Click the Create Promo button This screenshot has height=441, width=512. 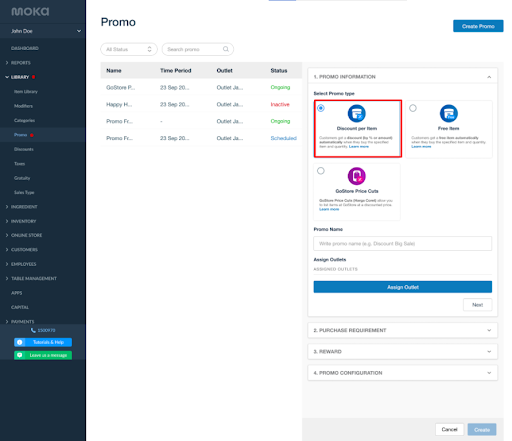[x=478, y=26]
